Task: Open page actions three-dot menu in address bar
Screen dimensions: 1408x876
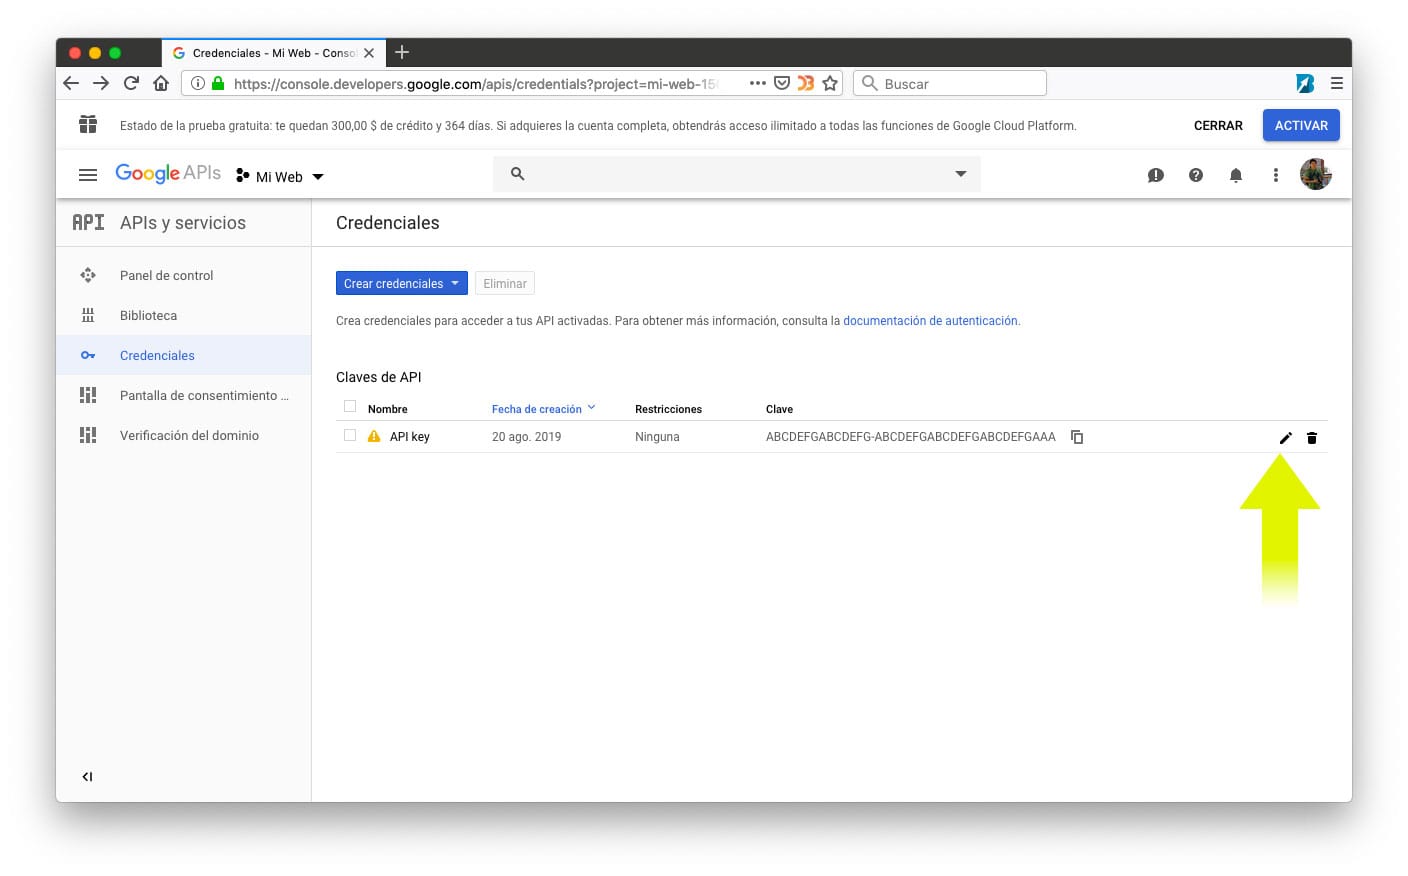Action: (758, 83)
